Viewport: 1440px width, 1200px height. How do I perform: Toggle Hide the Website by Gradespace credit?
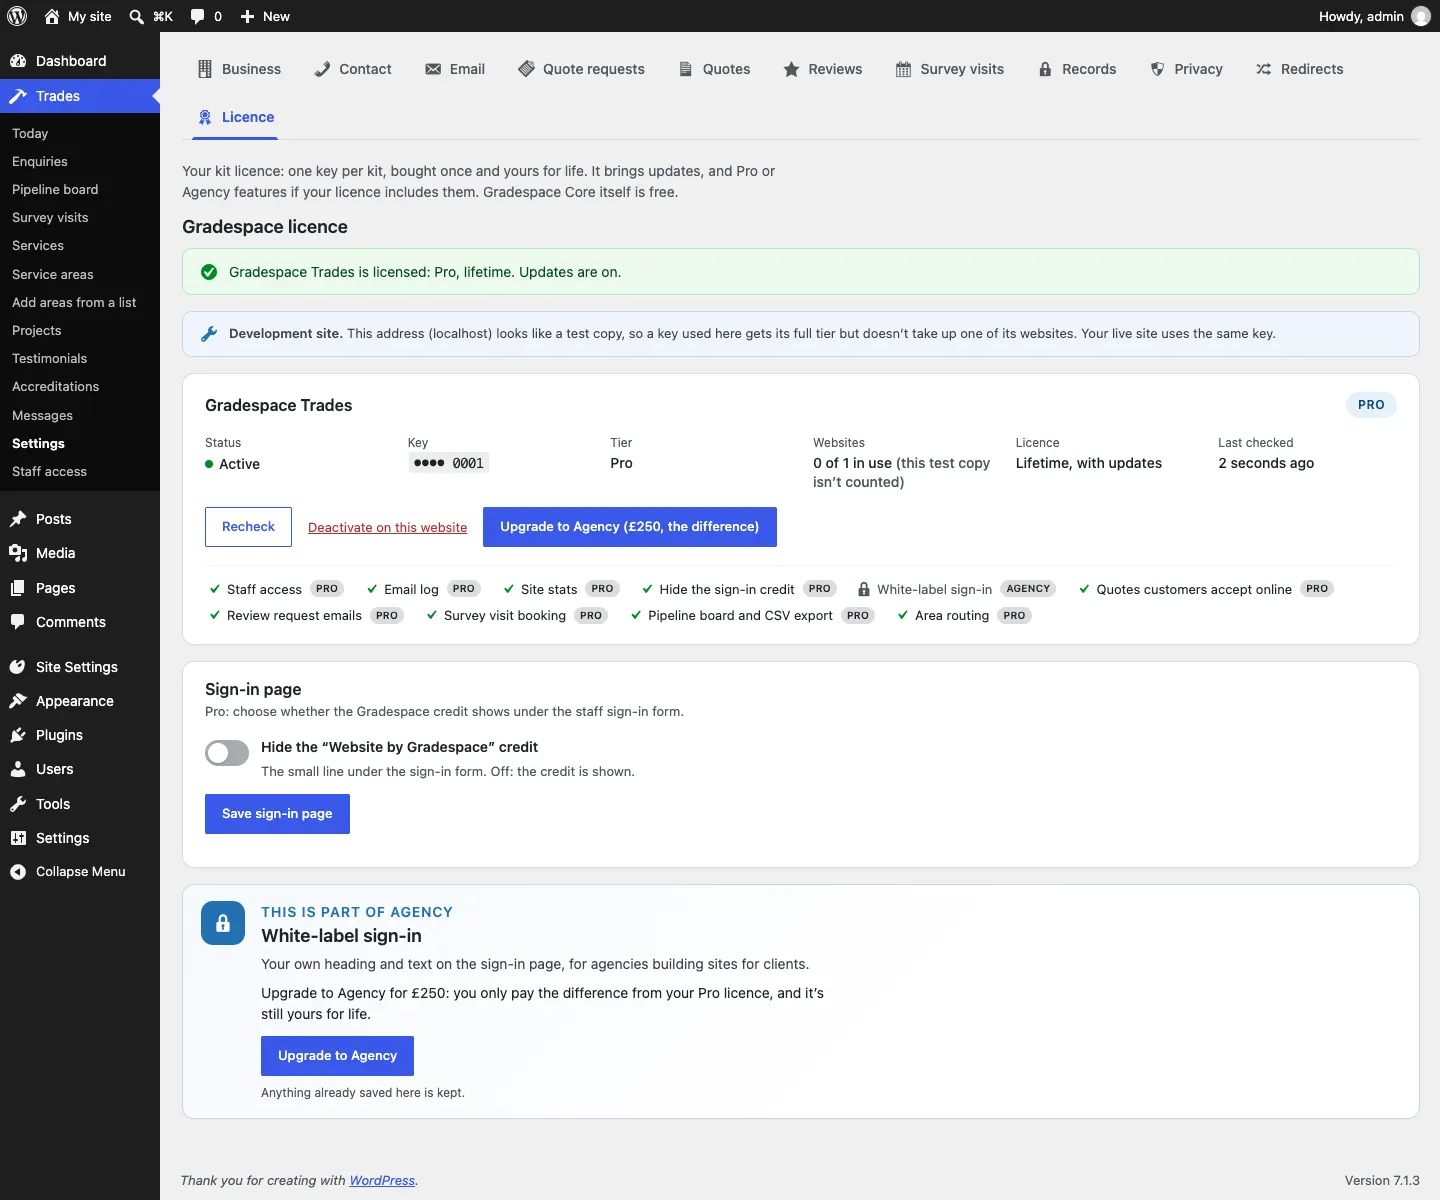[227, 753]
